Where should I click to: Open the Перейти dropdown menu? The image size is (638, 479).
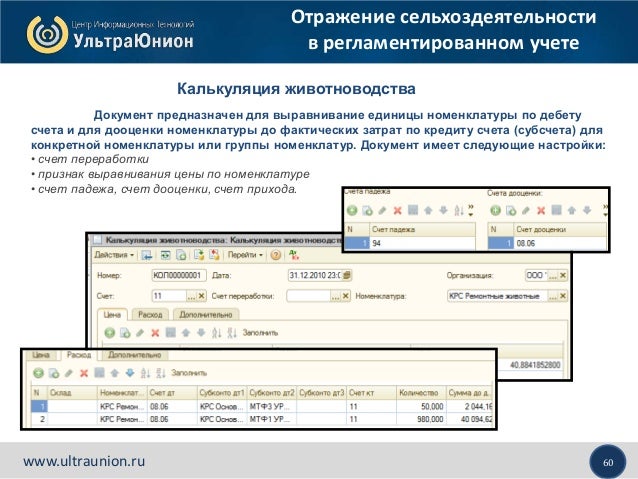(x=245, y=255)
